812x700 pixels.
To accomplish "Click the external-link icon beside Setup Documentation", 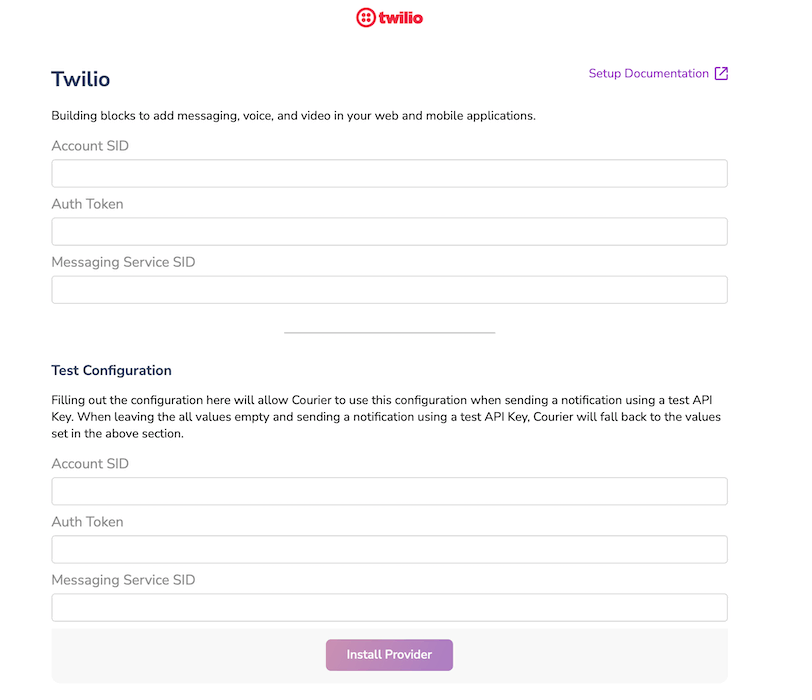I will tap(722, 73).
